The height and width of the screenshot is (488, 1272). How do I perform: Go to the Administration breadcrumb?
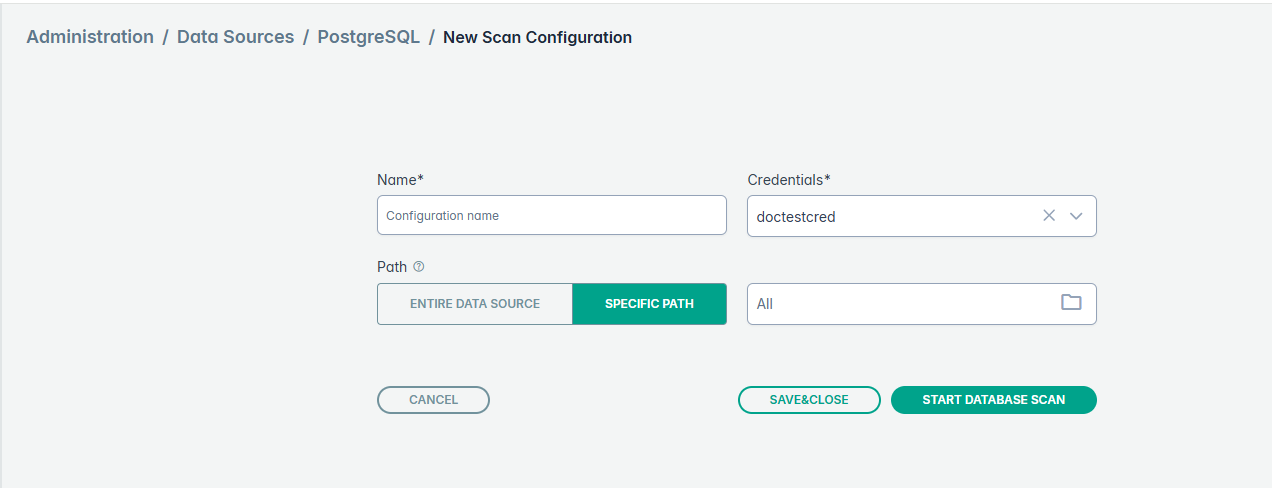(90, 37)
